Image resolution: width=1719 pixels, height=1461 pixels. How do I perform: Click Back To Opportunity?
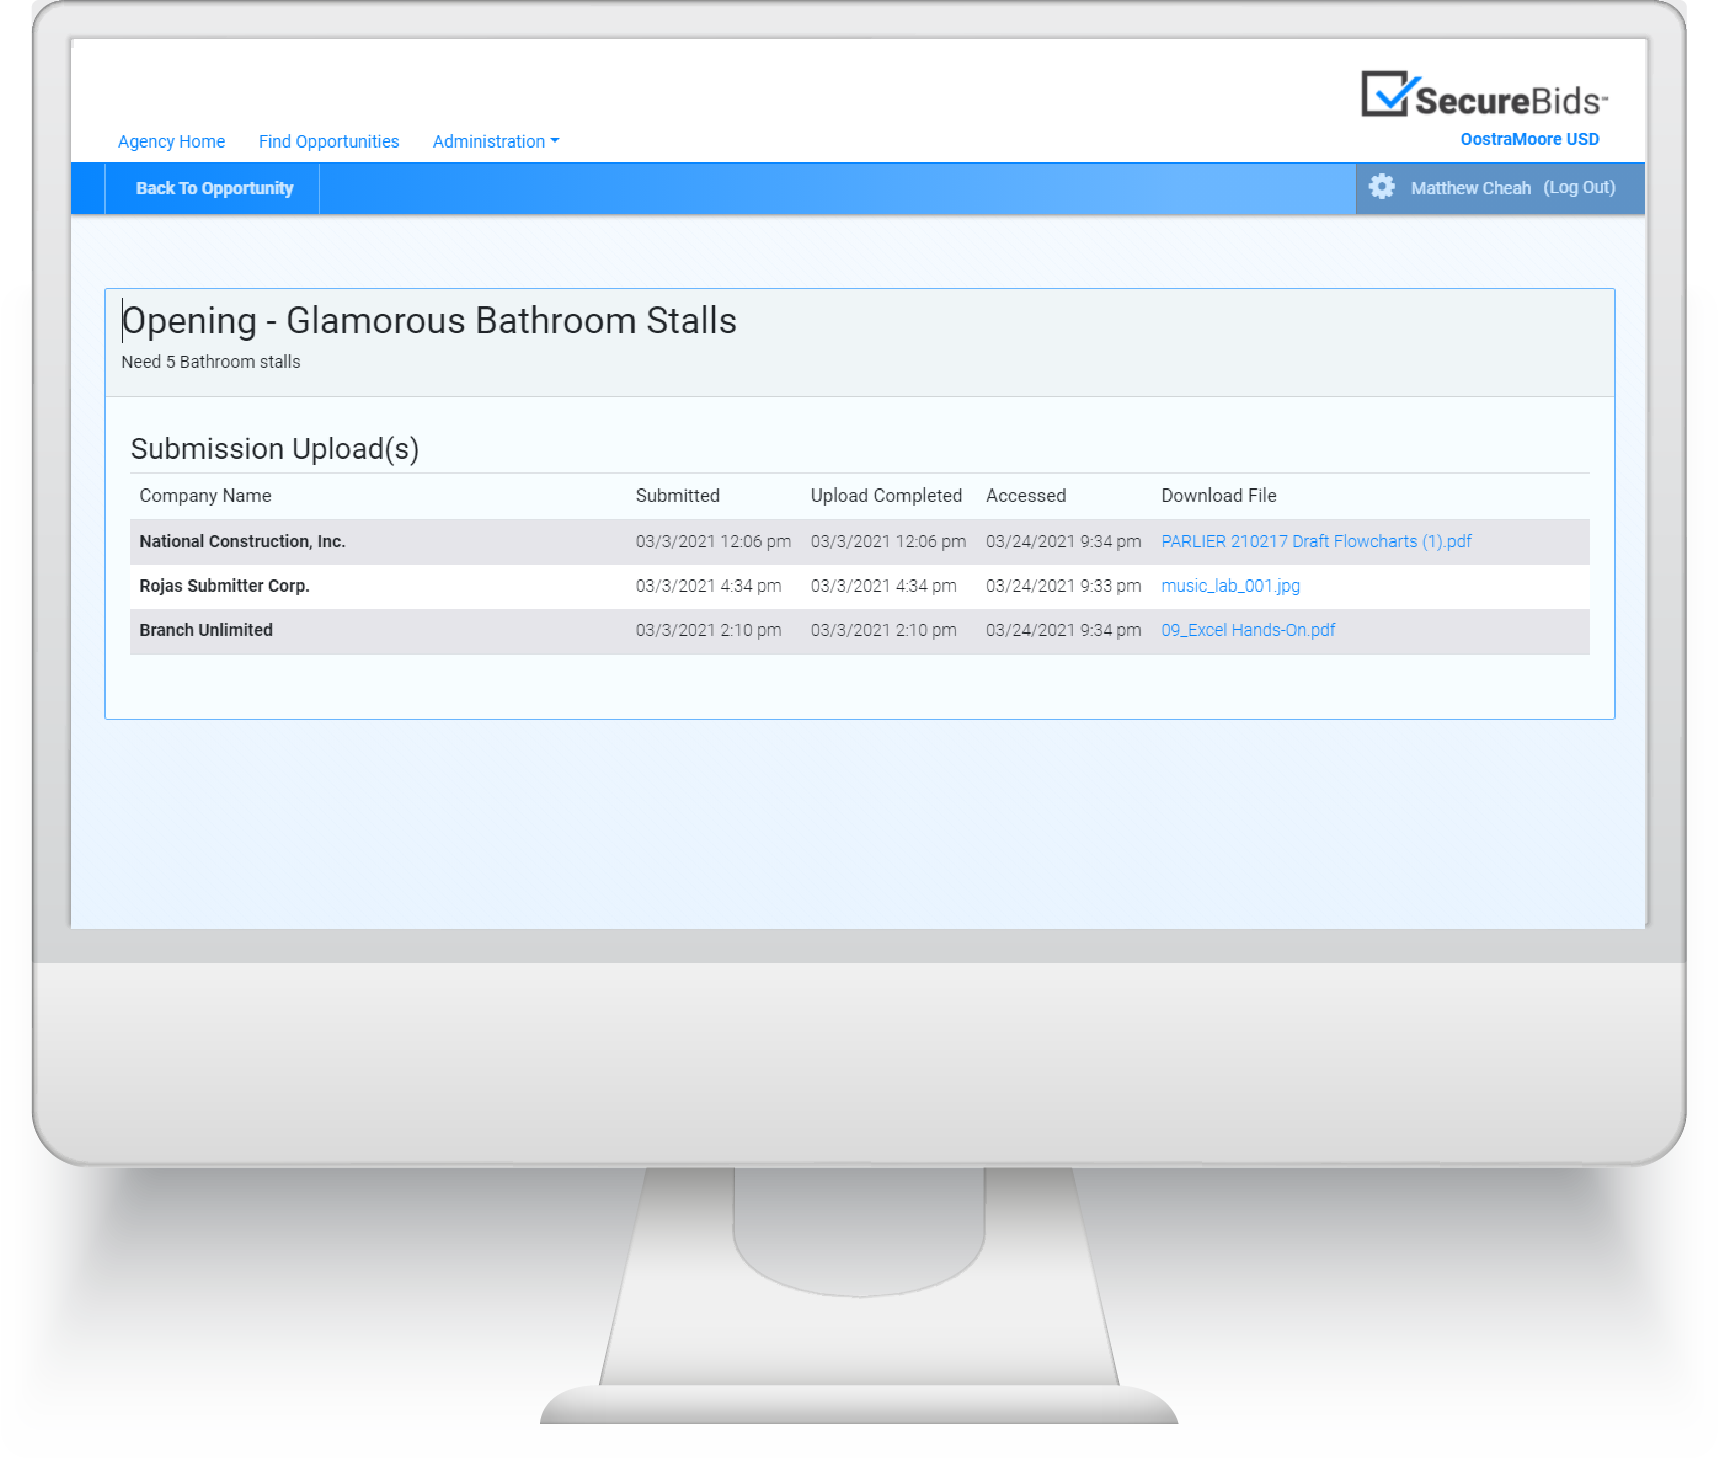point(212,188)
